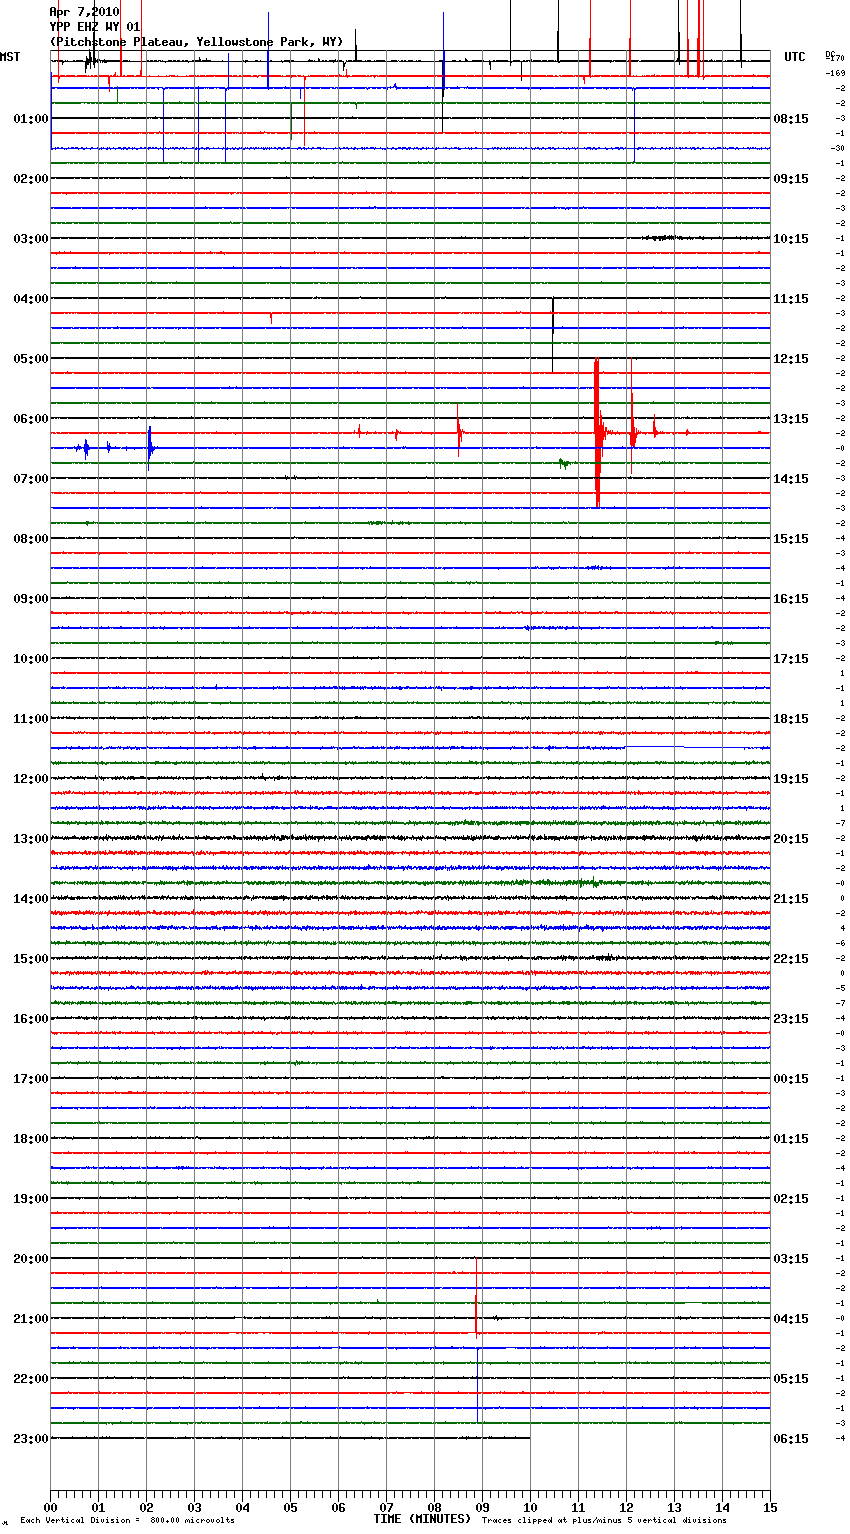
Task: Click the 19:00 MST time label
Action: (x=31, y=1199)
